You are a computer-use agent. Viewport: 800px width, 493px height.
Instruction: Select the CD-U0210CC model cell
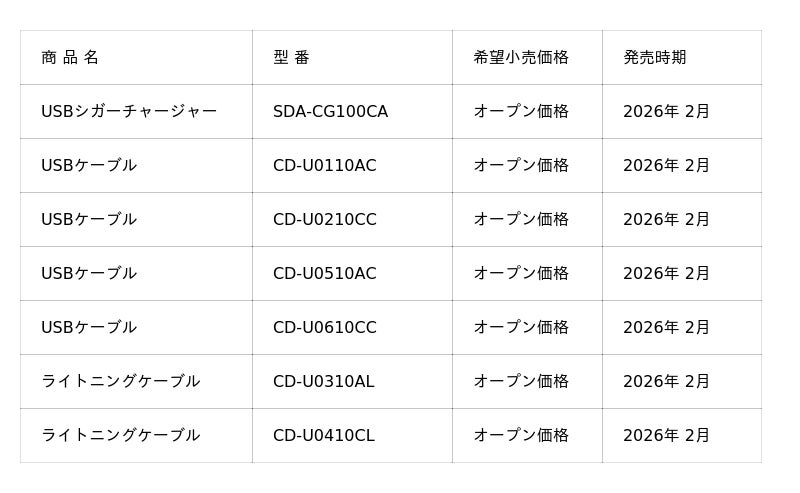tap(325, 220)
